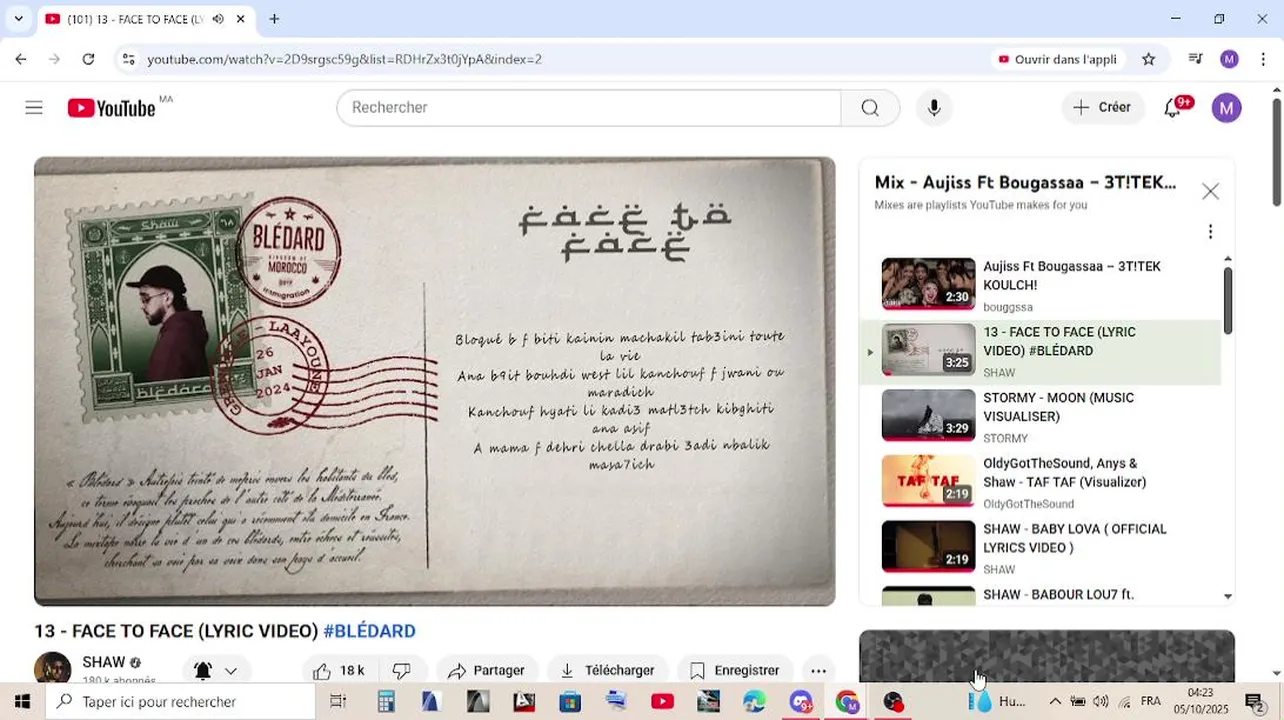
Task: Switch to the FACE TO FACE browser tab
Action: click(x=137, y=19)
